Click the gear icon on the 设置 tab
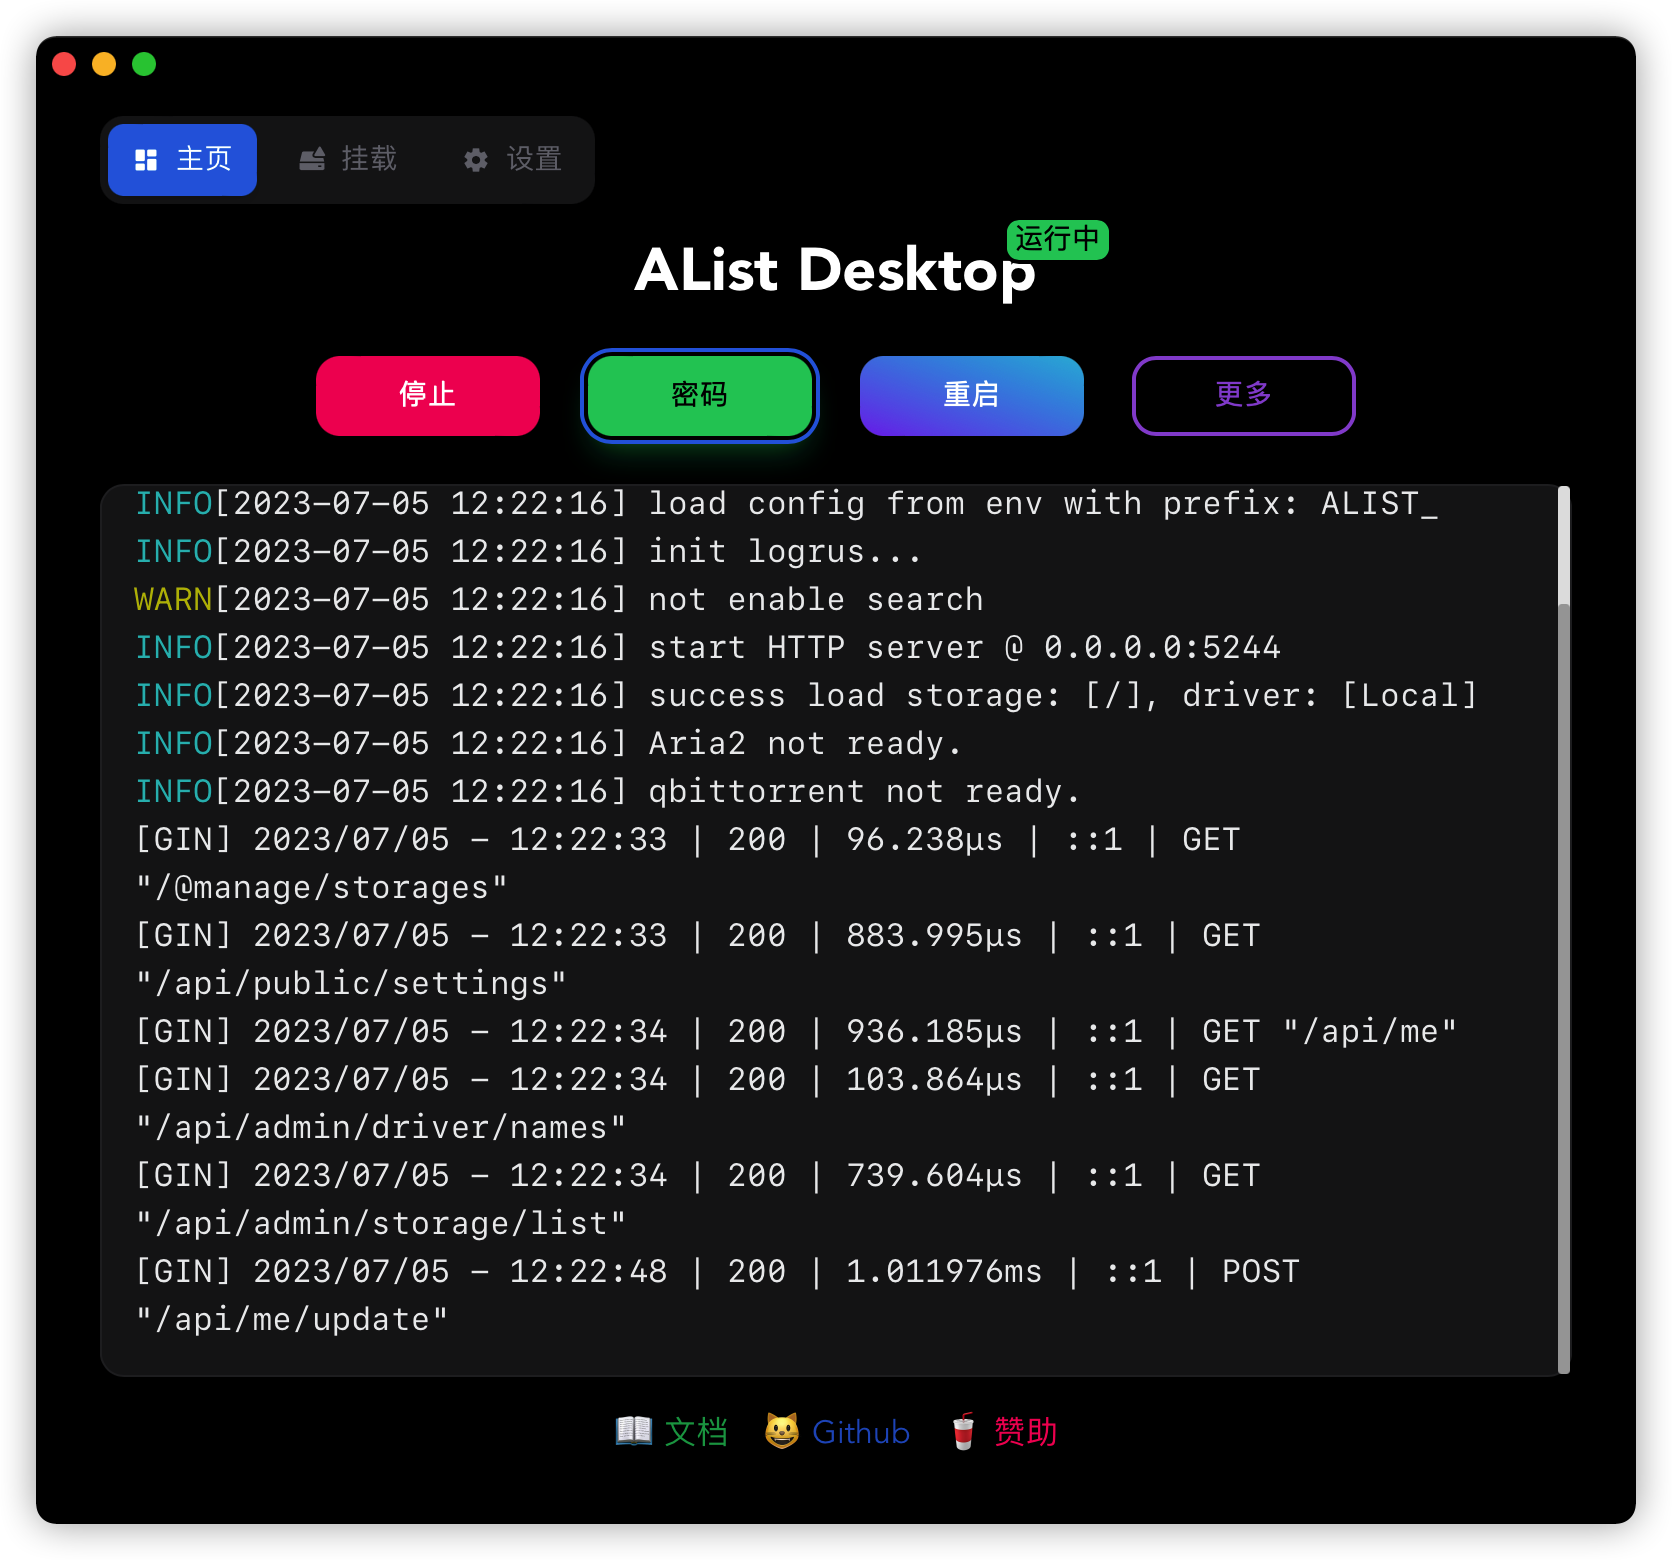 click(476, 160)
